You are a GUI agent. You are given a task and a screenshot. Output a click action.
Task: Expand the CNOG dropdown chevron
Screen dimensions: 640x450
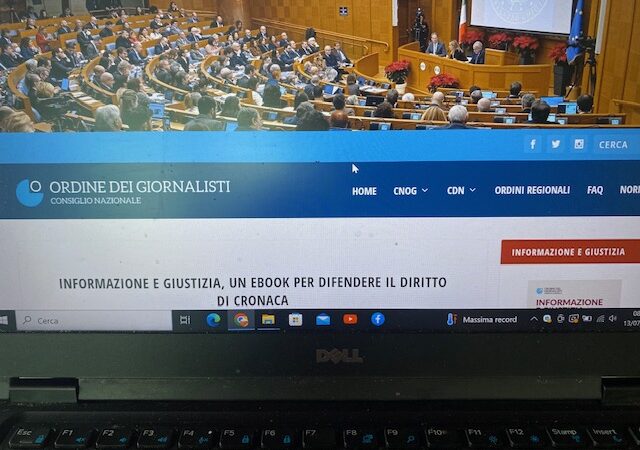coord(425,190)
